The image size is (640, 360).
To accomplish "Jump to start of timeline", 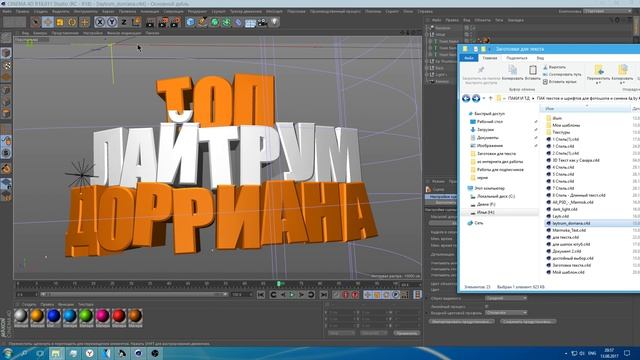I will [x=261, y=294].
